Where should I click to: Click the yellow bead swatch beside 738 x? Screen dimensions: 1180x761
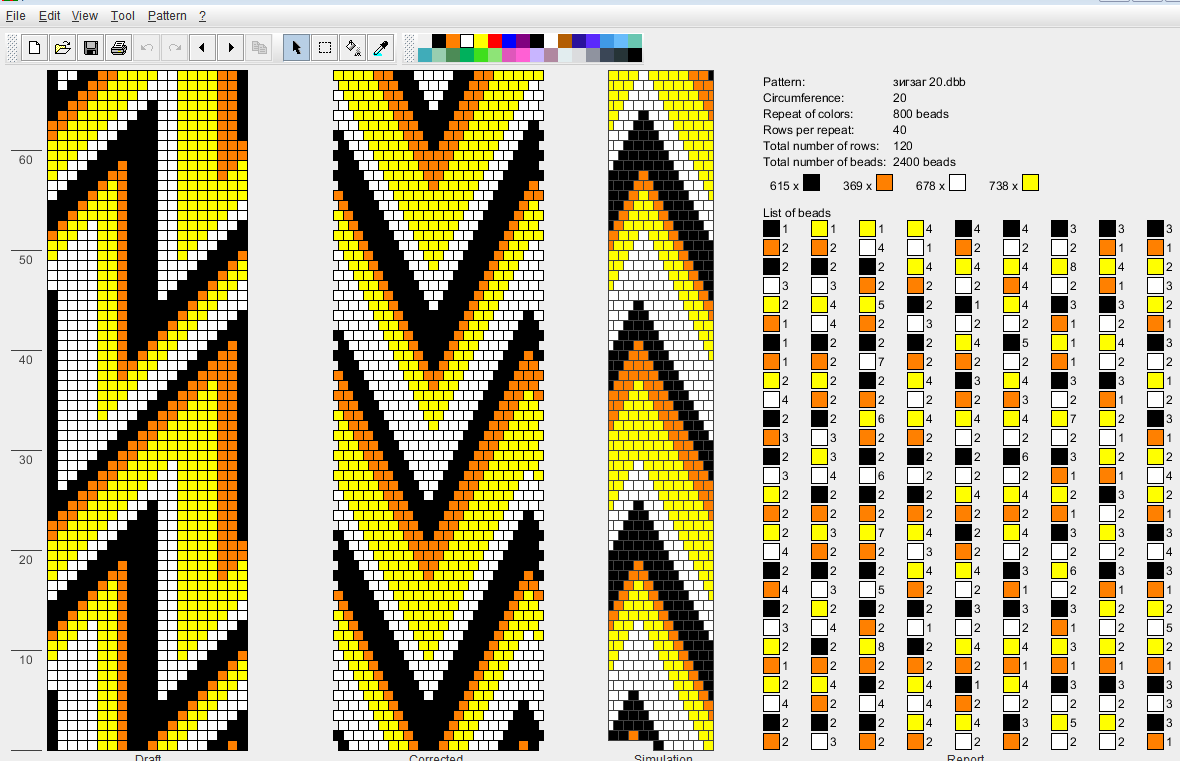(x=1030, y=183)
